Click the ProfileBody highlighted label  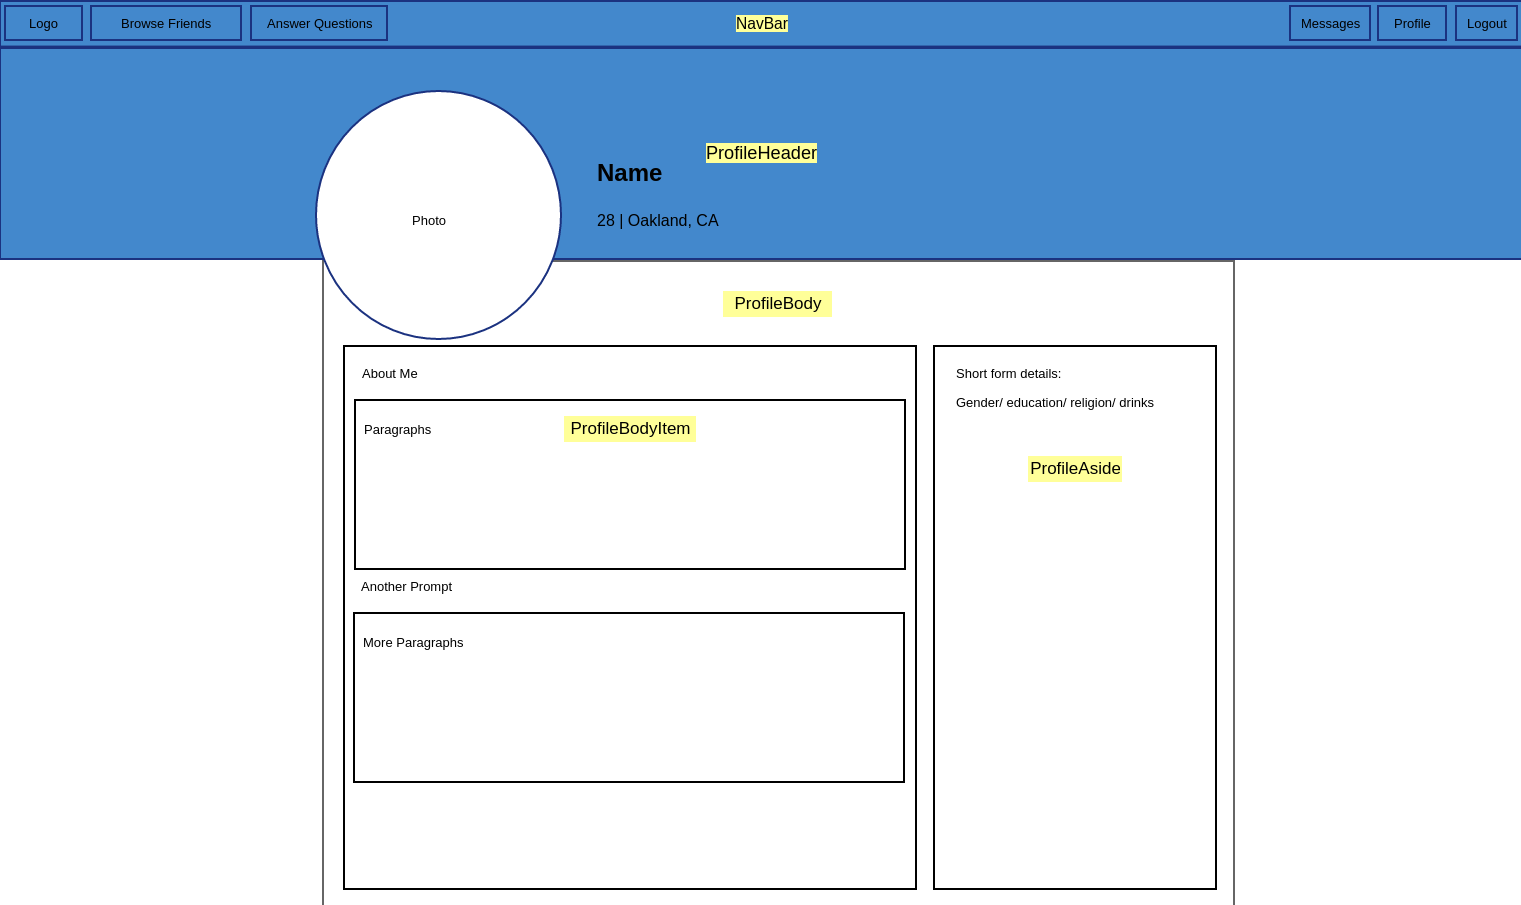777,304
